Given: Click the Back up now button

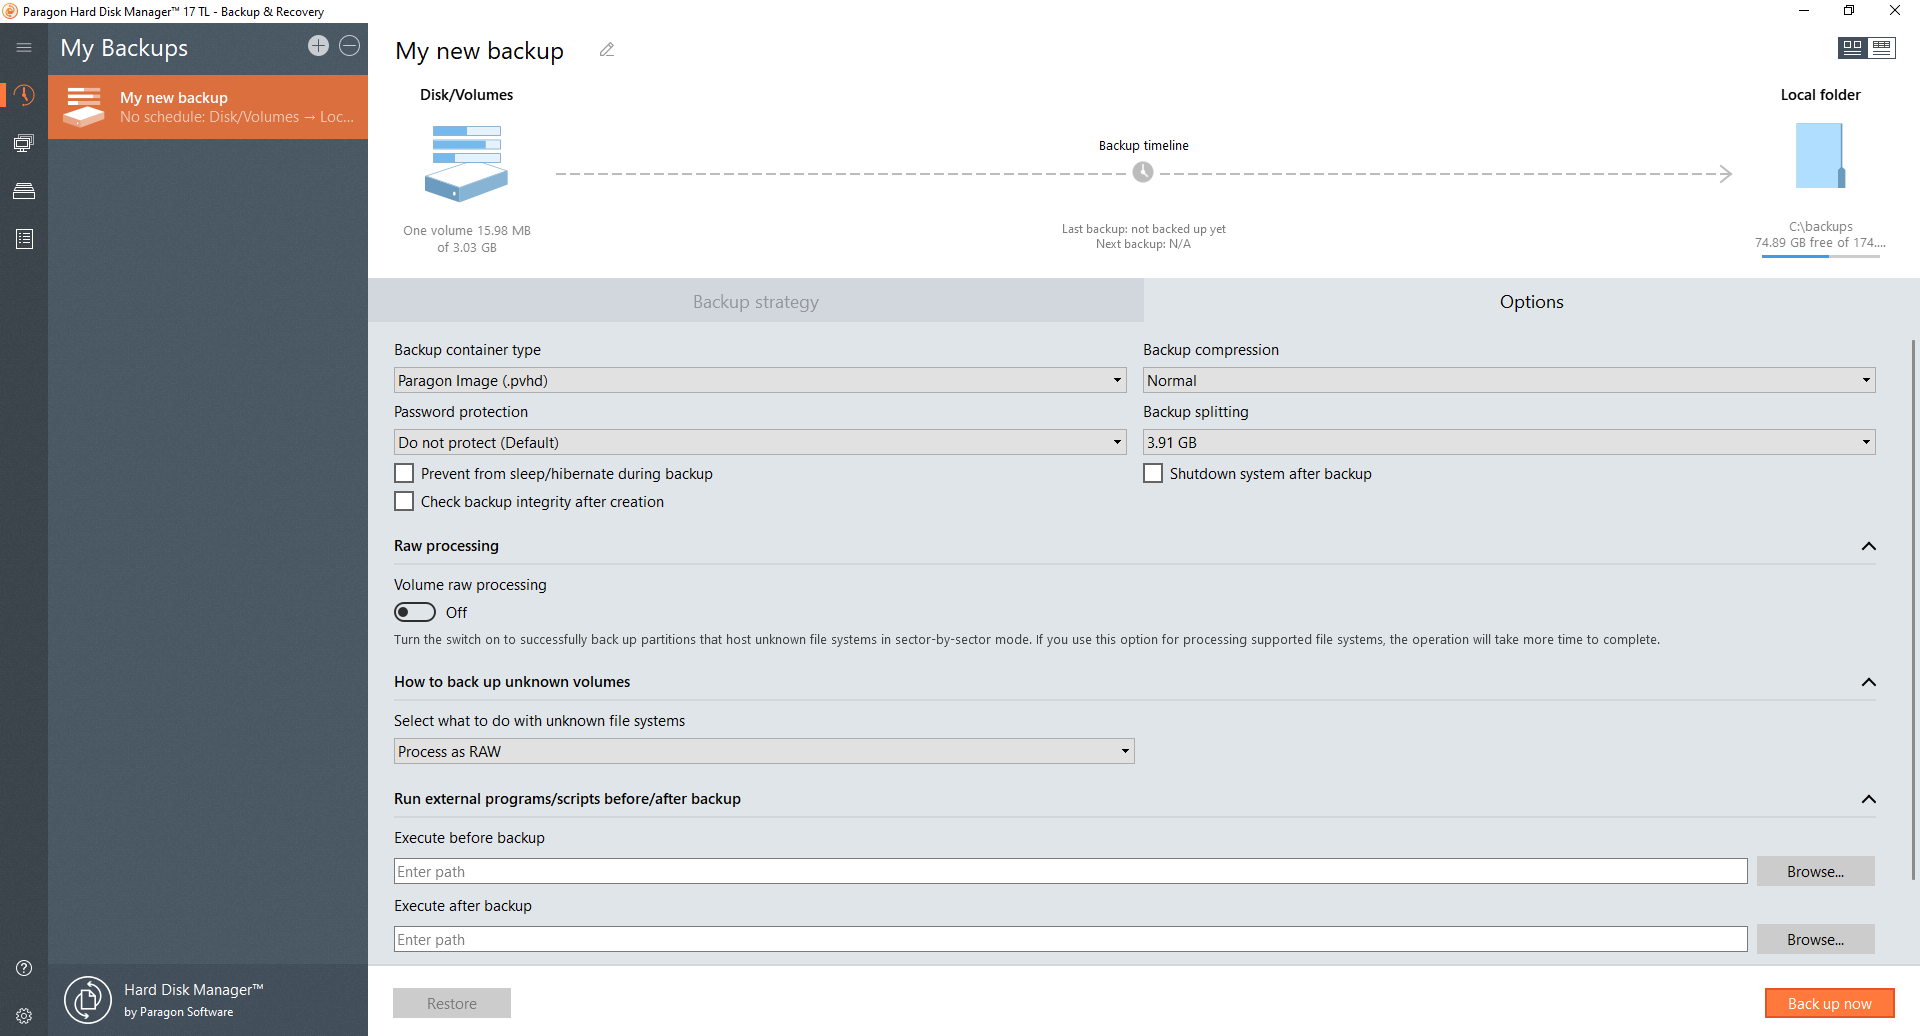Looking at the screenshot, I should [1828, 1003].
